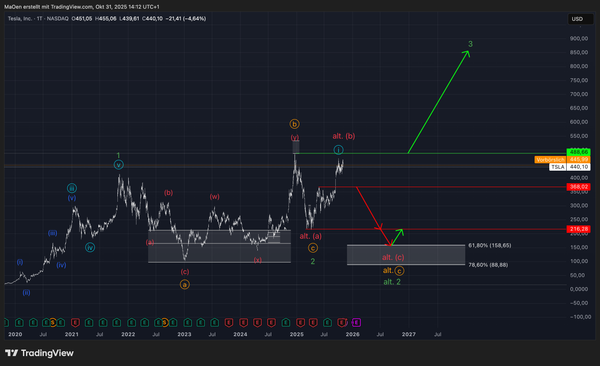Open the green earnings marker above the 2020 label
The height and width of the screenshot is (366, 600).
19,323
